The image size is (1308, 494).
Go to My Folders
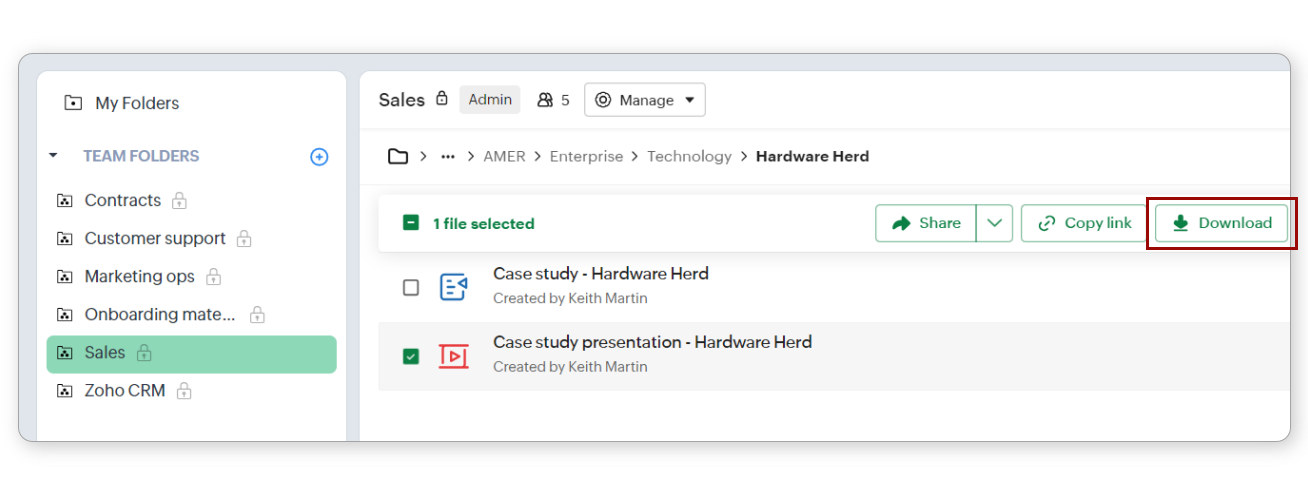click(x=136, y=103)
